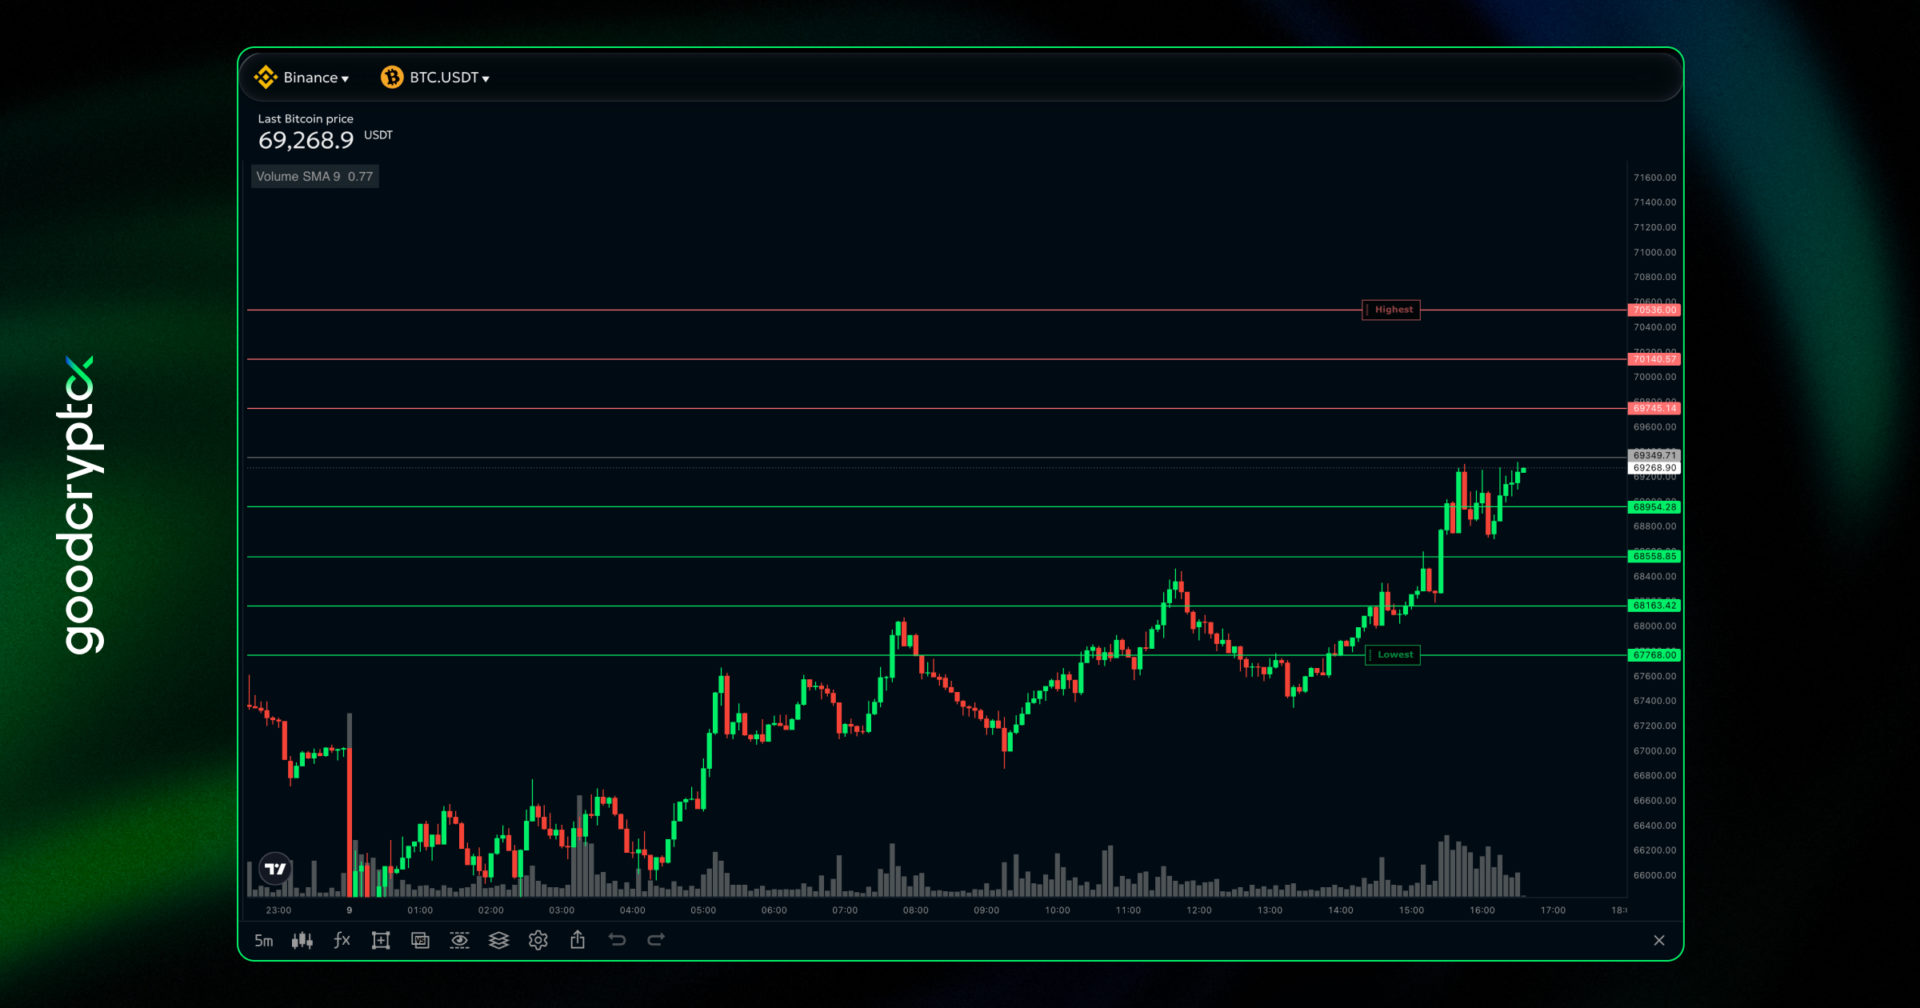The height and width of the screenshot is (1008, 1920).
Task: Select the Lowest price line label
Action: coord(1393,655)
